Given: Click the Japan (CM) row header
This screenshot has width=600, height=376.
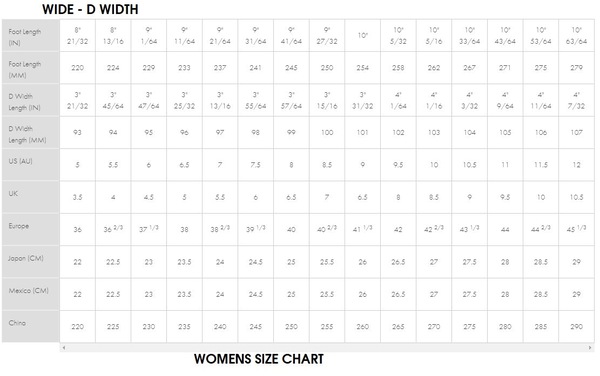Looking at the screenshot, I should coord(31,262).
